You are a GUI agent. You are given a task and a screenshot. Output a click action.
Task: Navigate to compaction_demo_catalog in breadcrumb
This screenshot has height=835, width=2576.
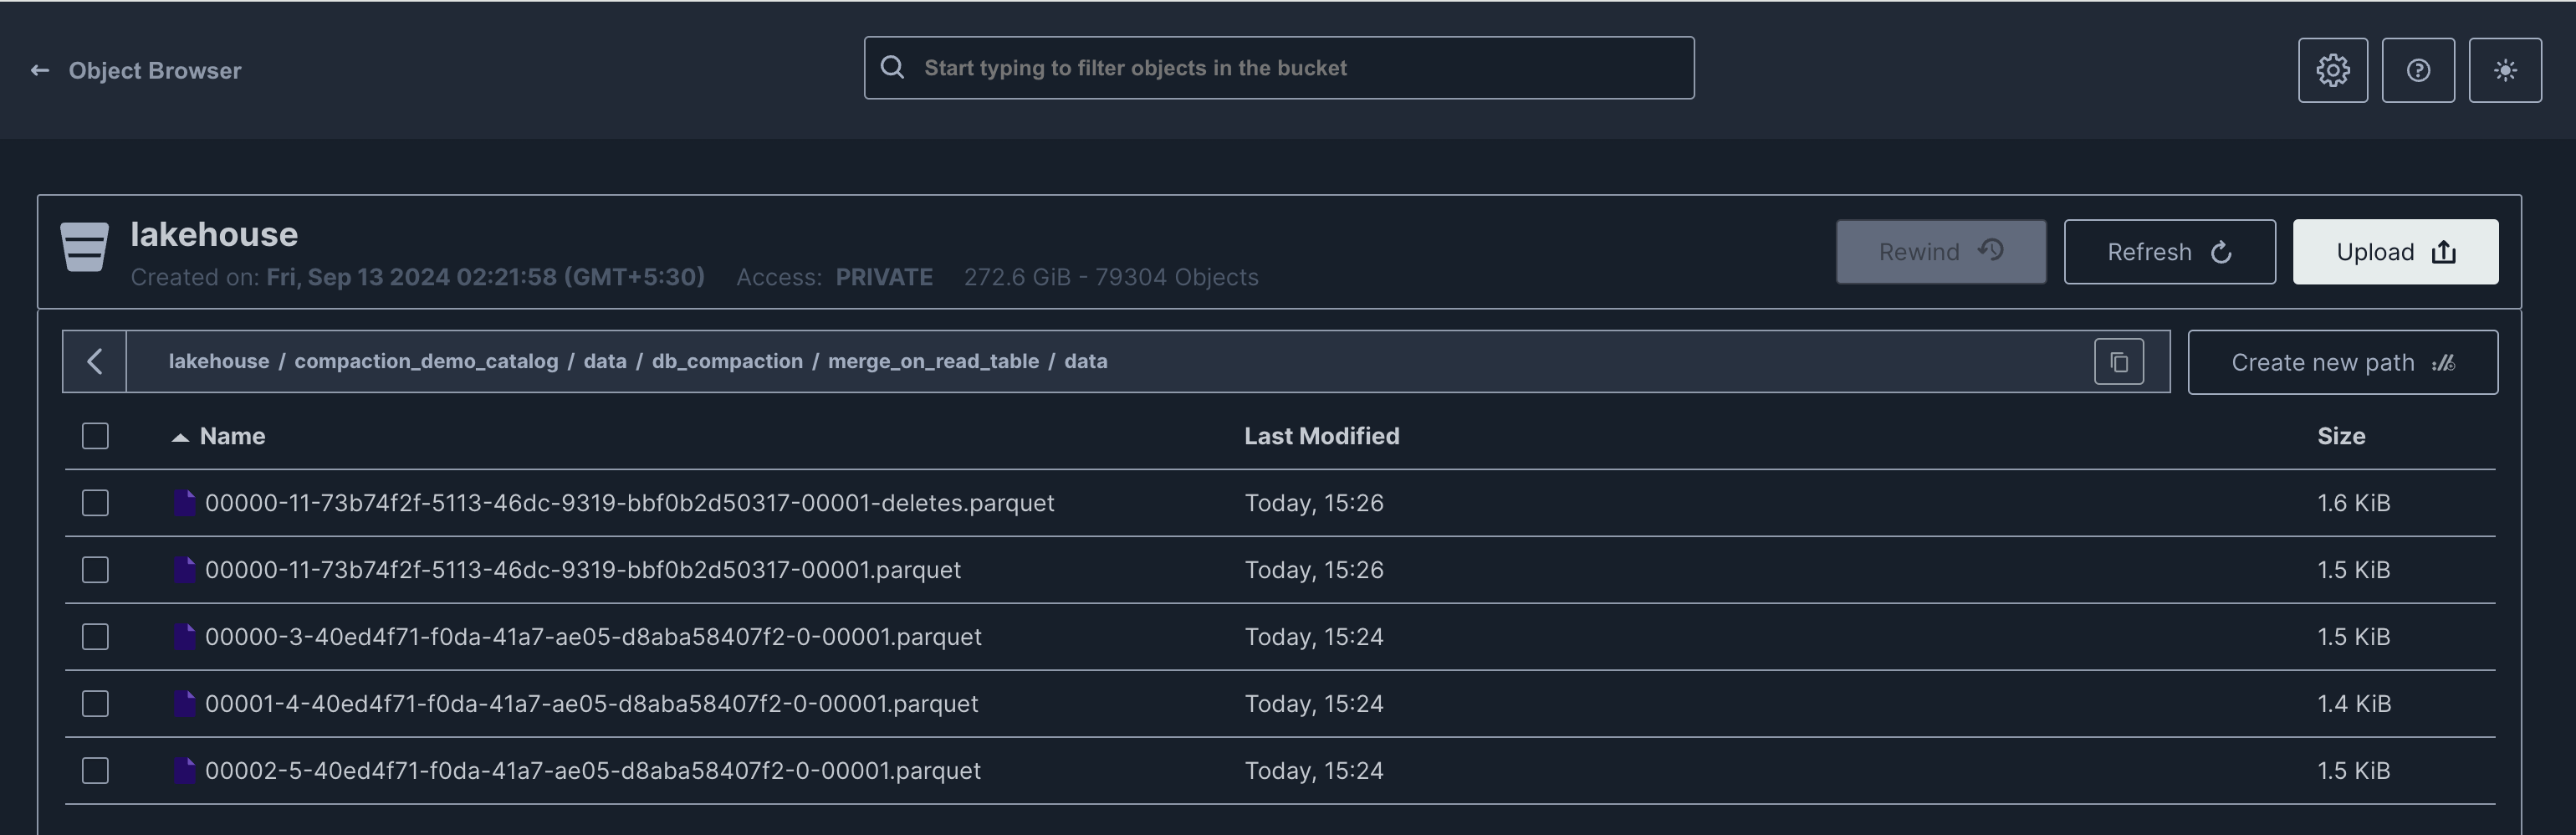[426, 361]
